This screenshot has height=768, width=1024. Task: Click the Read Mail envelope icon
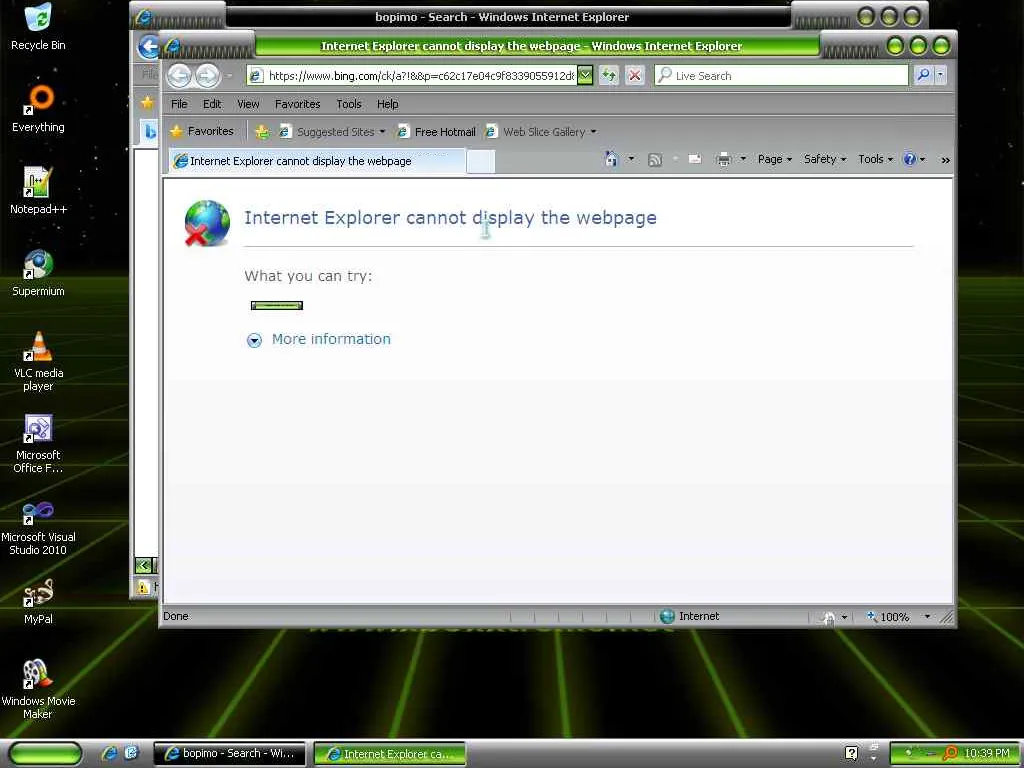tap(695, 159)
